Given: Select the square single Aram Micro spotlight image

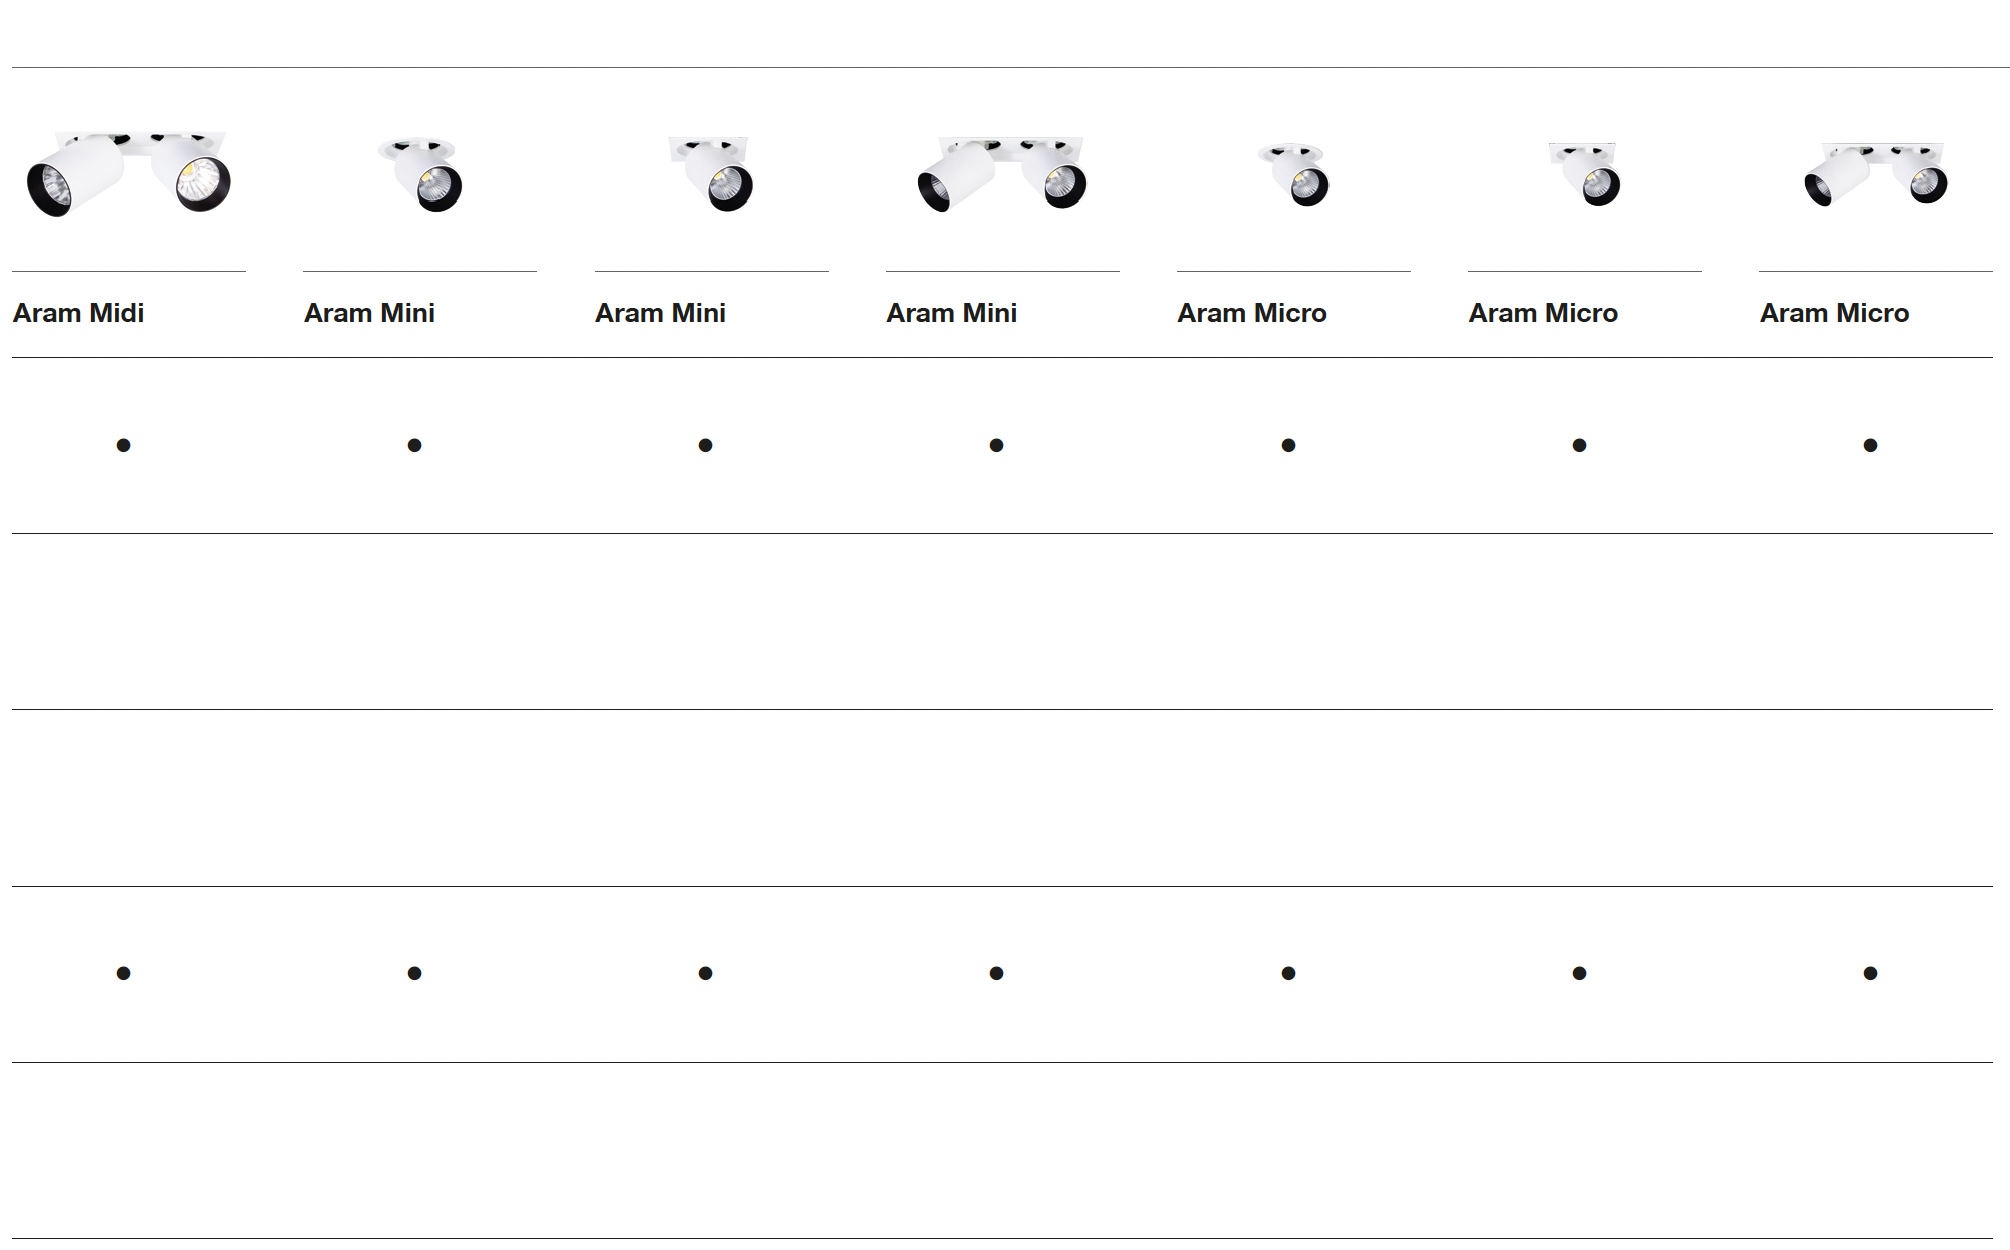Looking at the screenshot, I should tap(1584, 175).
